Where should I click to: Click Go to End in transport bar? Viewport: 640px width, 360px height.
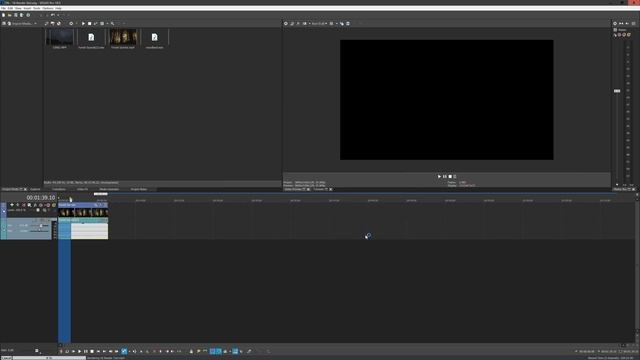104,351
